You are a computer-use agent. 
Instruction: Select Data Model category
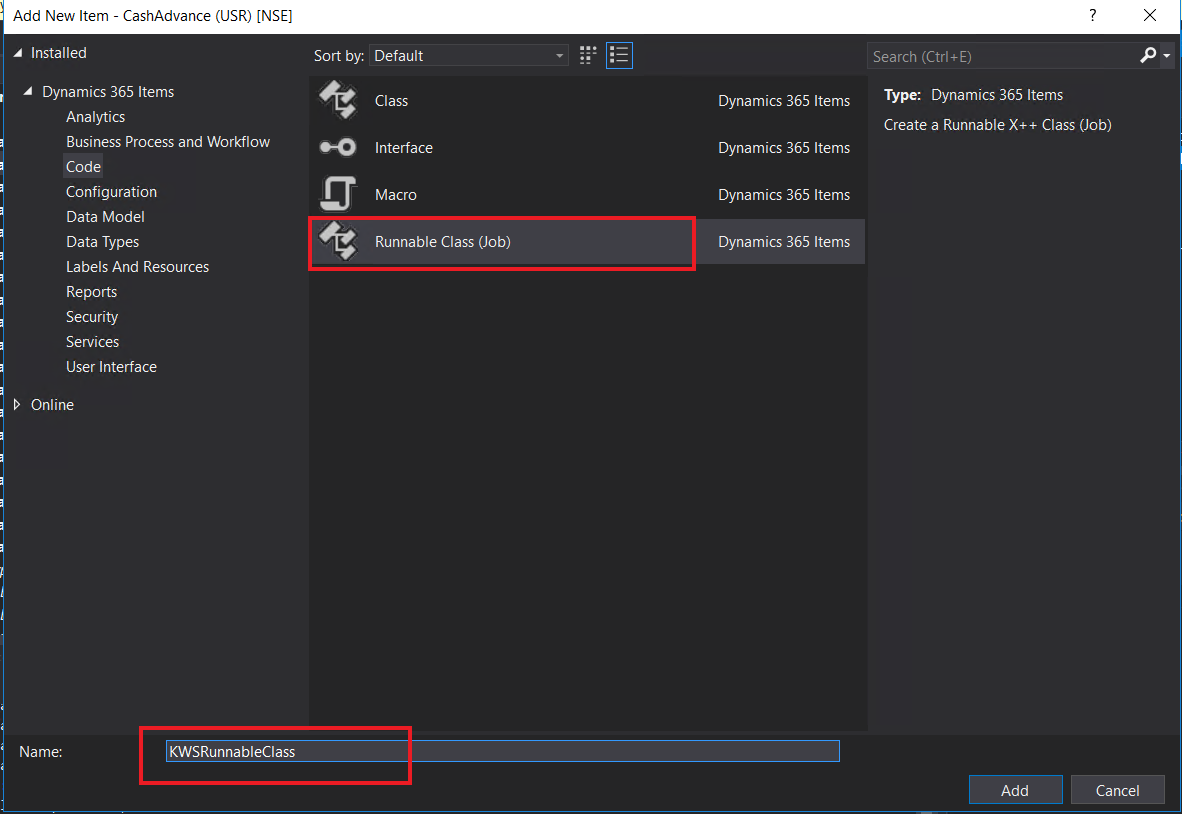tap(105, 216)
